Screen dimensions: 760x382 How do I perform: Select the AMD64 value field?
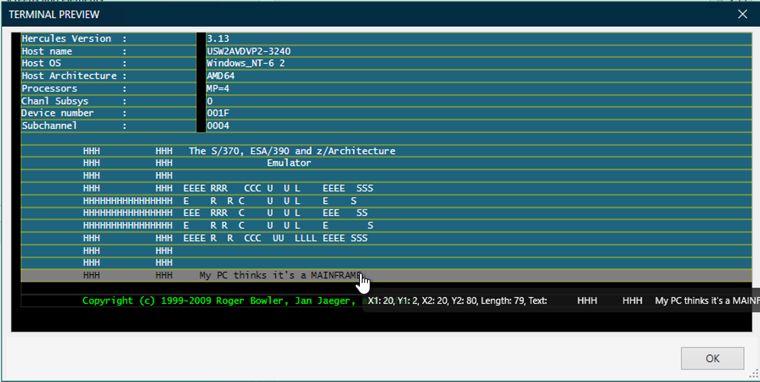(x=479, y=76)
